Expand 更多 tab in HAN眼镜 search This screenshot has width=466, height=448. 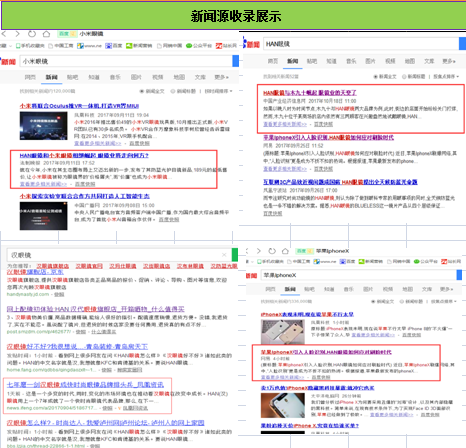pos(449,61)
